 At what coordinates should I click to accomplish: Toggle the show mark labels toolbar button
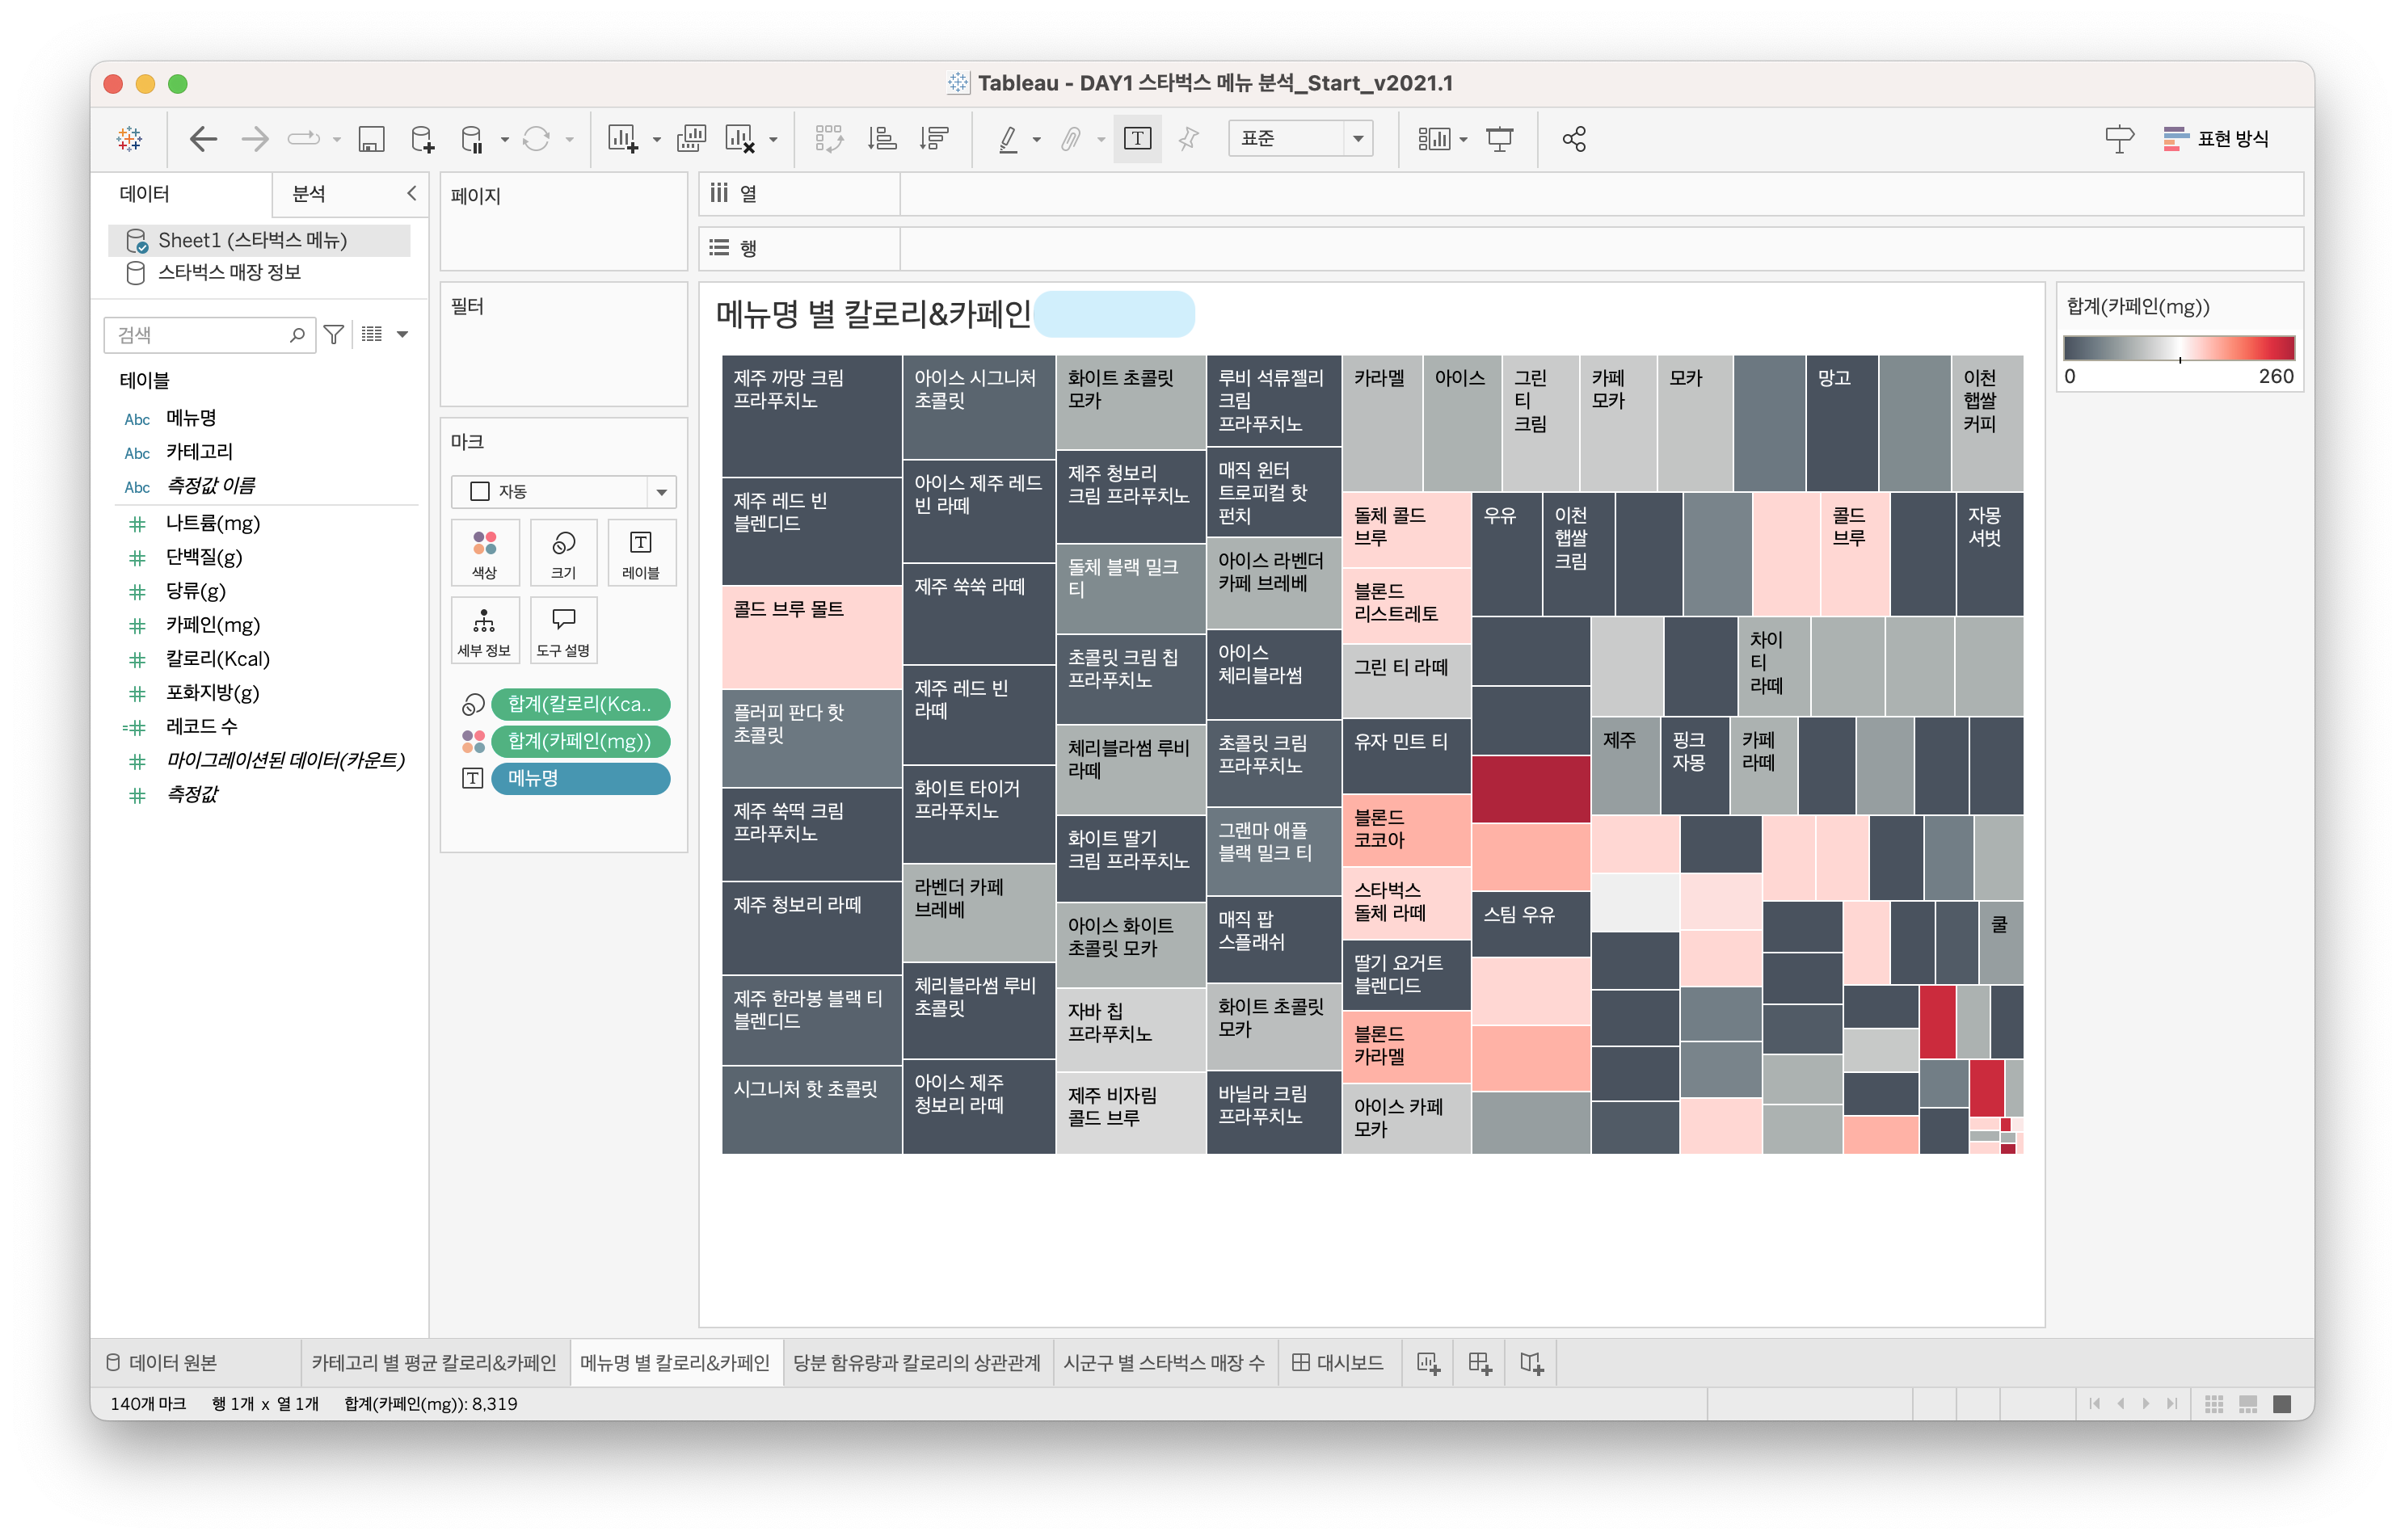(x=1137, y=139)
